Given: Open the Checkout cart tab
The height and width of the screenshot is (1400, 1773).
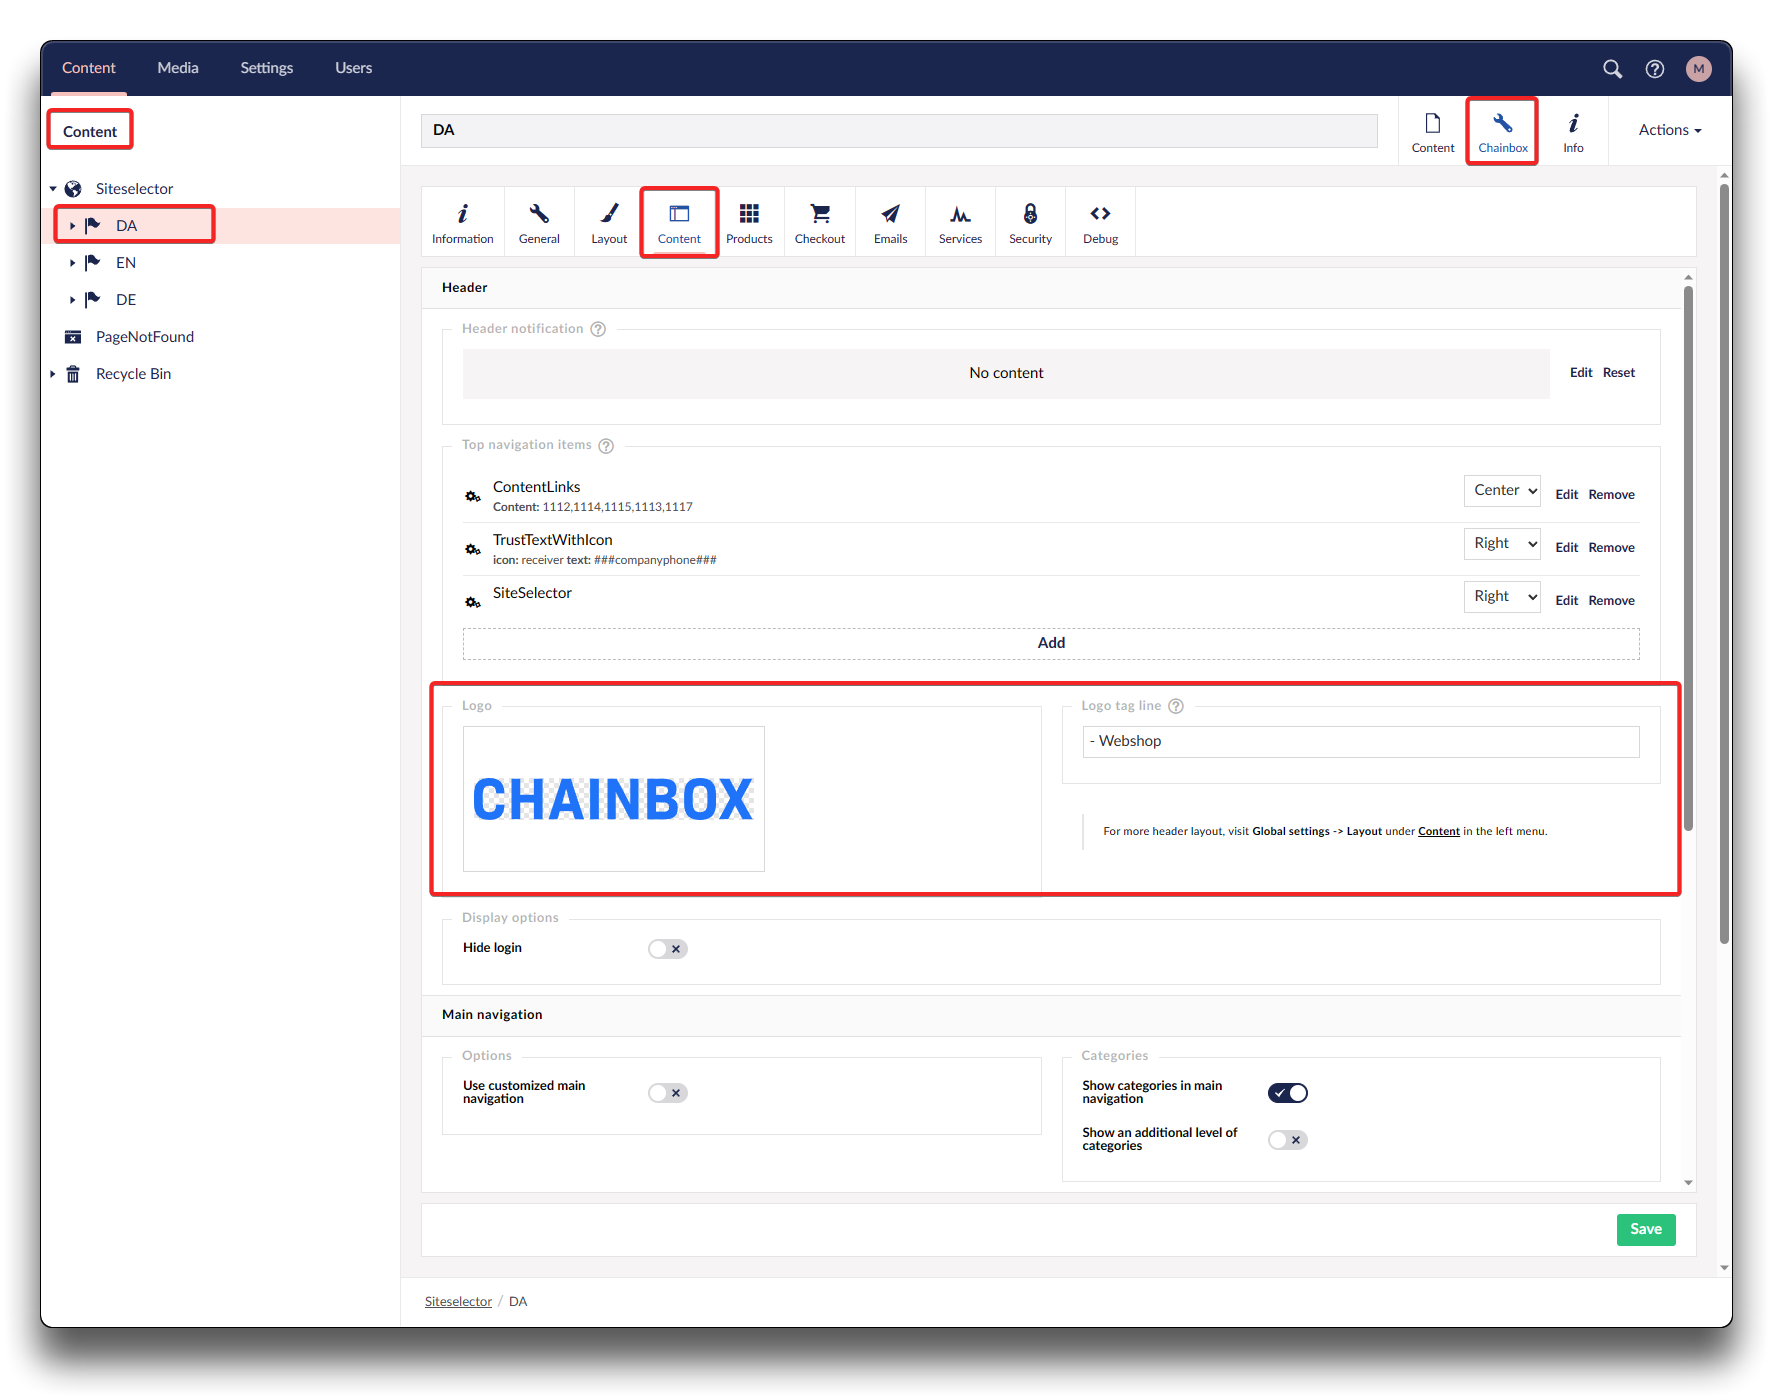Looking at the screenshot, I should click(819, 223).
